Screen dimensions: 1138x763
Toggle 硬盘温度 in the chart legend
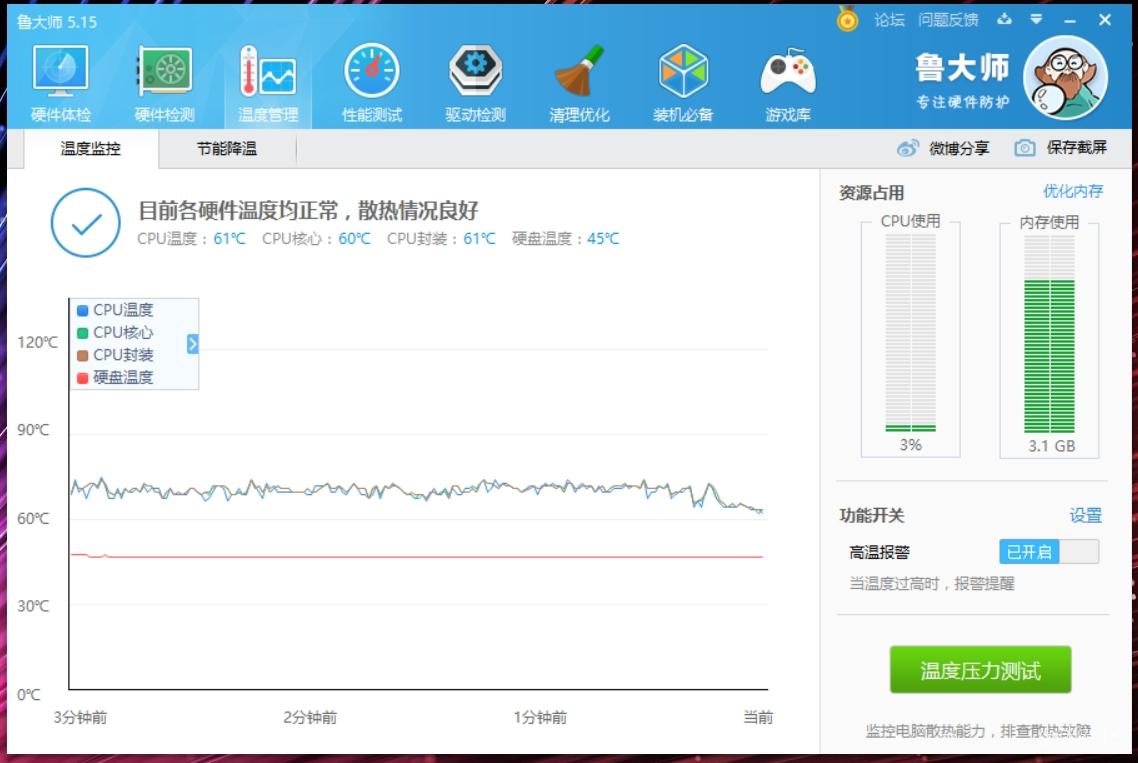(117, 376)
